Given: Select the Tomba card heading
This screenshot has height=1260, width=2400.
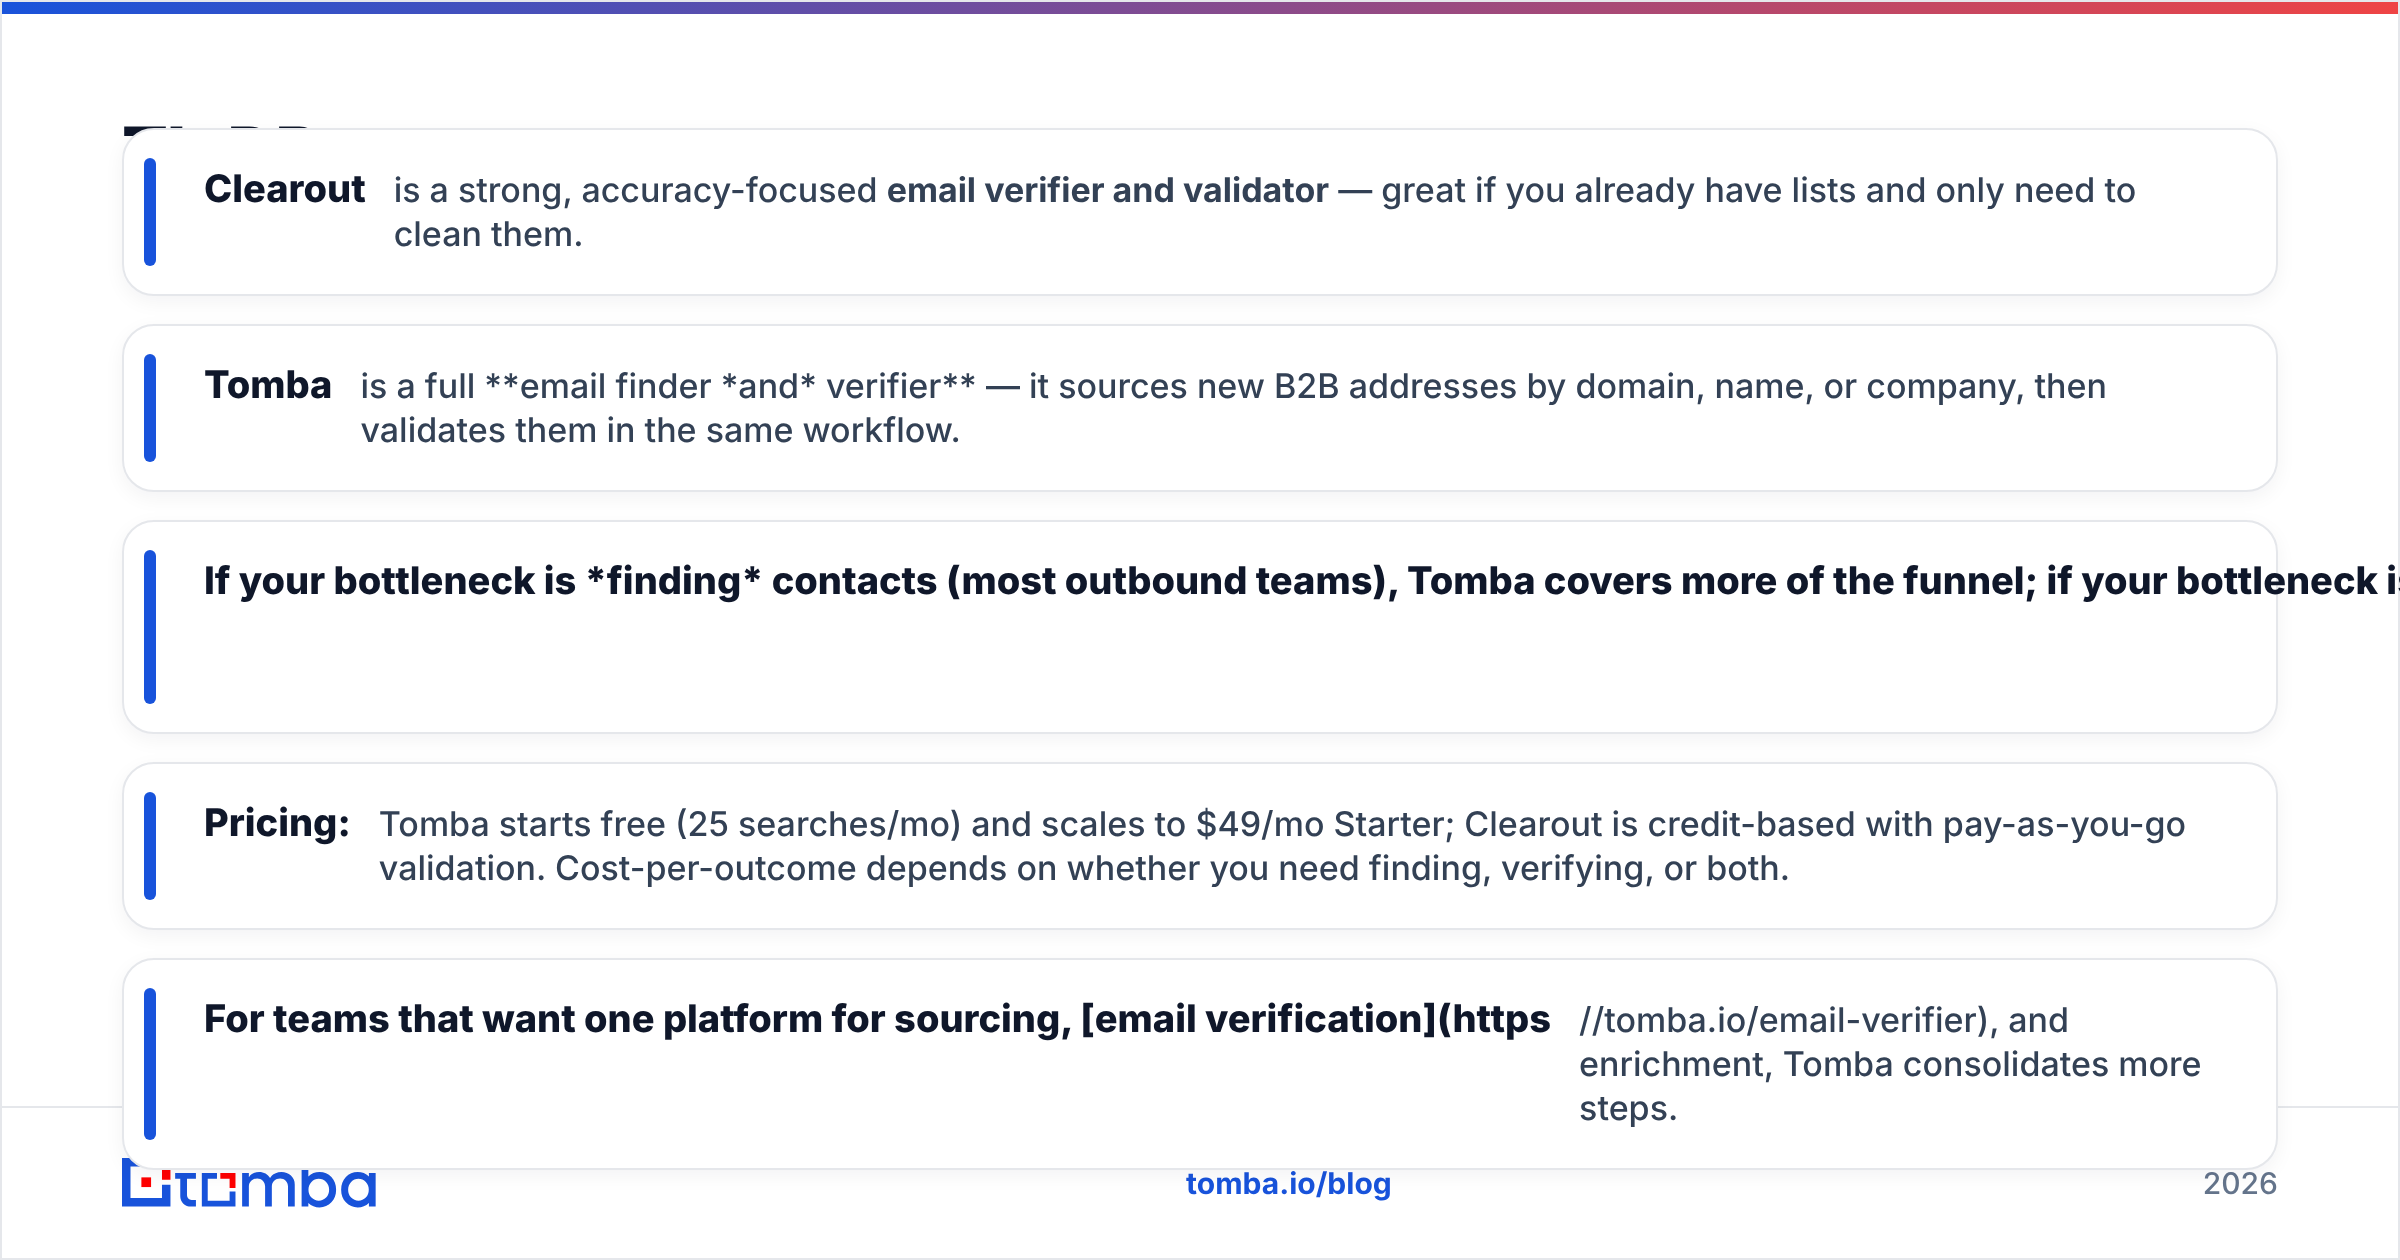Looking at the screenshot, I should point(267,385).
